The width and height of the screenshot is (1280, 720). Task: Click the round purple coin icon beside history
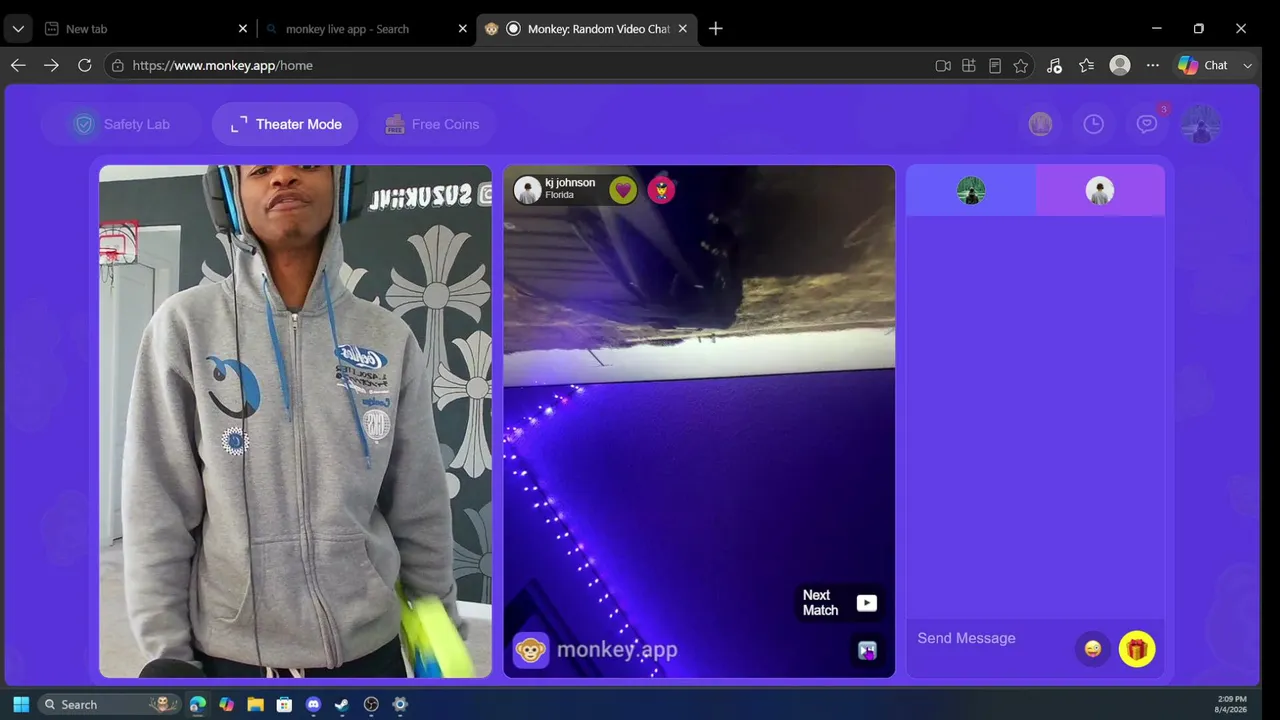tap(1041, 124)
